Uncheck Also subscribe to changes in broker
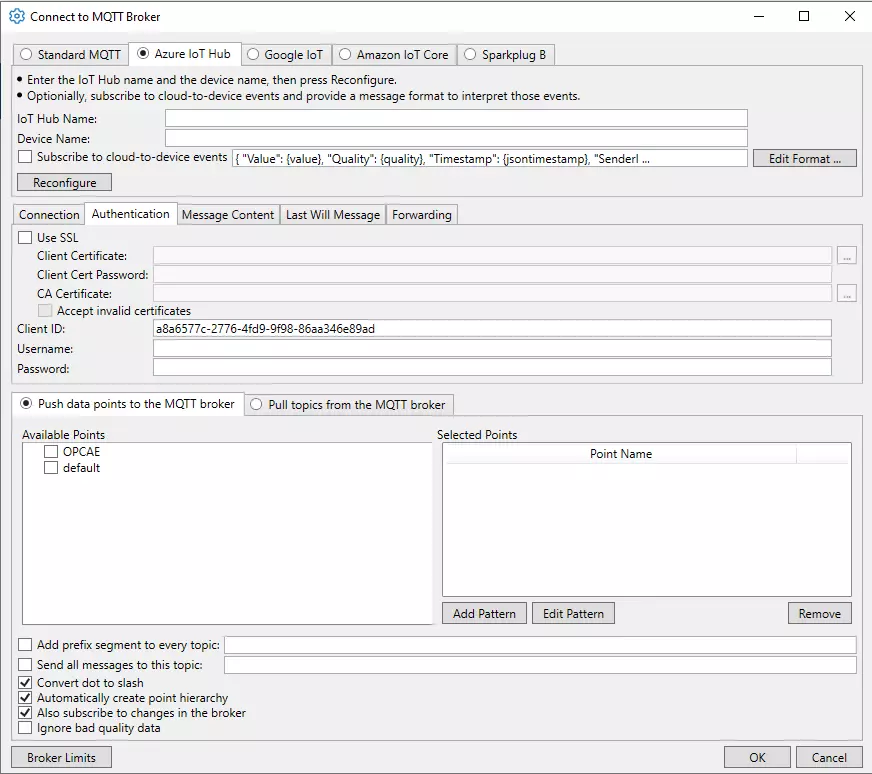 click(x=25, y=712)
